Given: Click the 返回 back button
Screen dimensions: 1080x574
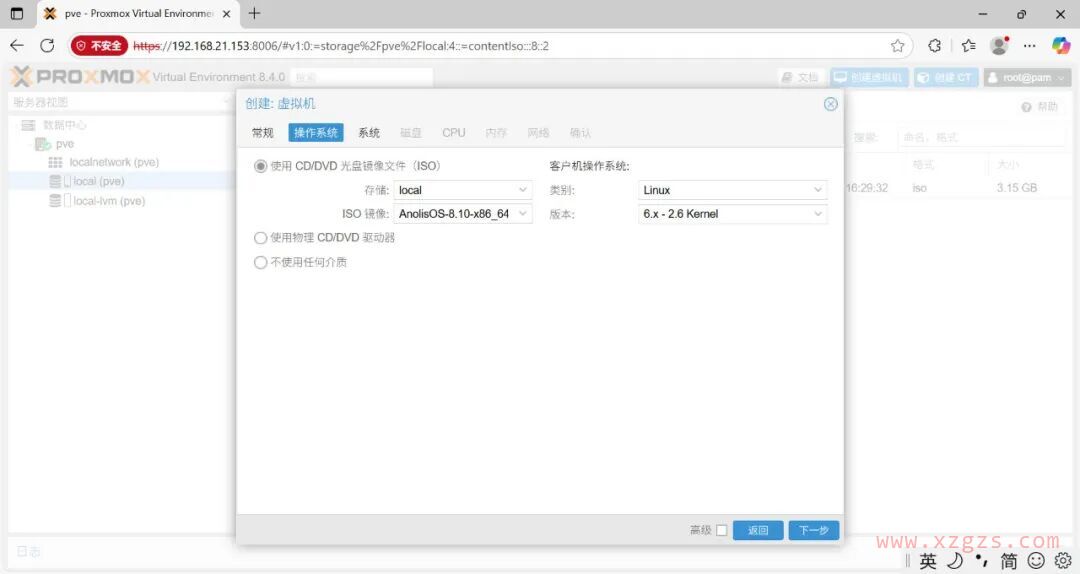Looking at the screenshot, I should tap(758, 530).
